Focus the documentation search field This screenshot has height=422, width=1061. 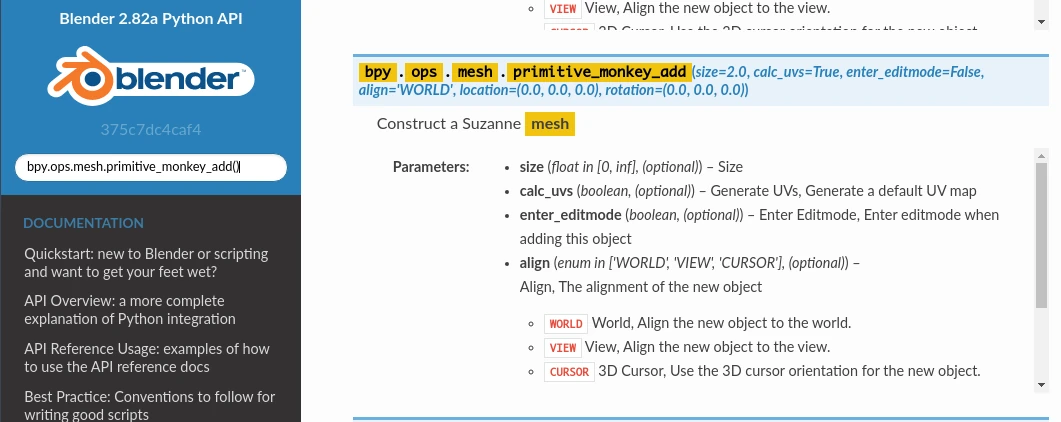click(150, 167)
